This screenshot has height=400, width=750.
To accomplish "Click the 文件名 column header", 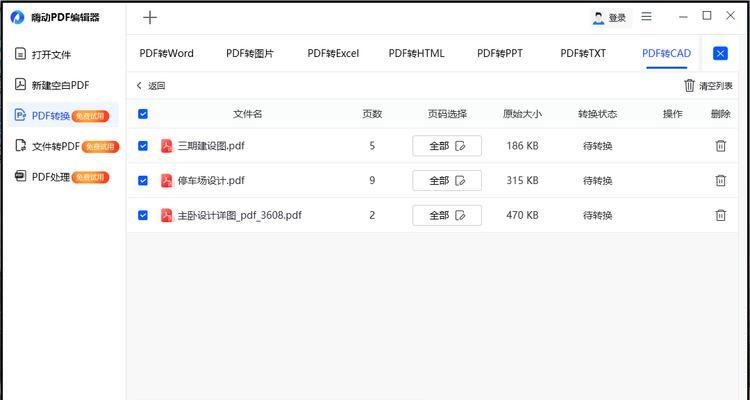I will pyautogui.click(x=247, y=114).
